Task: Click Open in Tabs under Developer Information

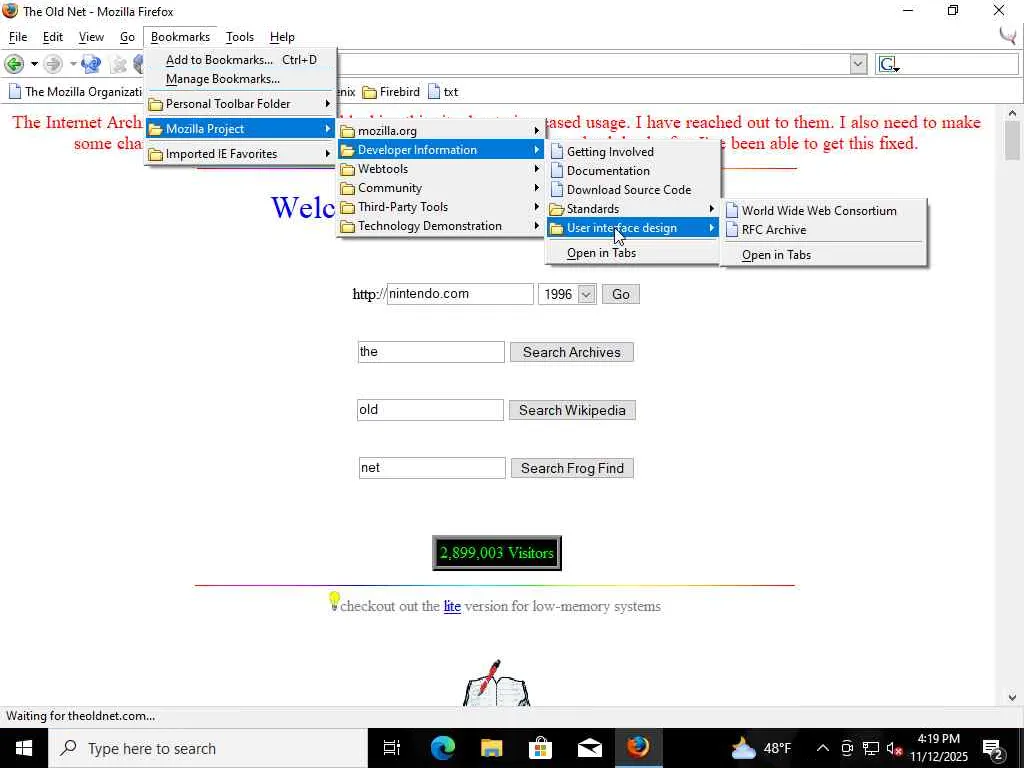Action: [633, 253]
